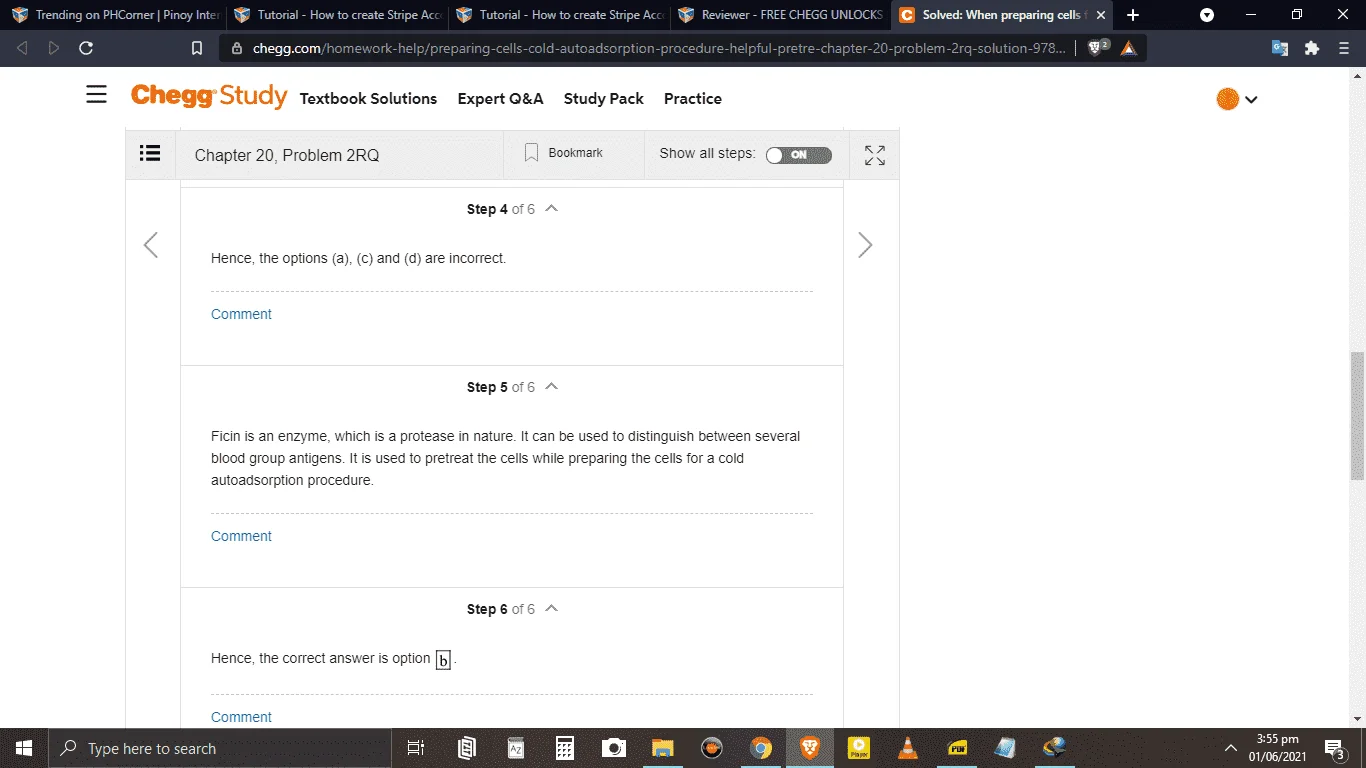The width and height of the screenshot is (1366, 768).
Task: Click the Windows Start button
Action: pyautogui.click(x=24, y=748)
